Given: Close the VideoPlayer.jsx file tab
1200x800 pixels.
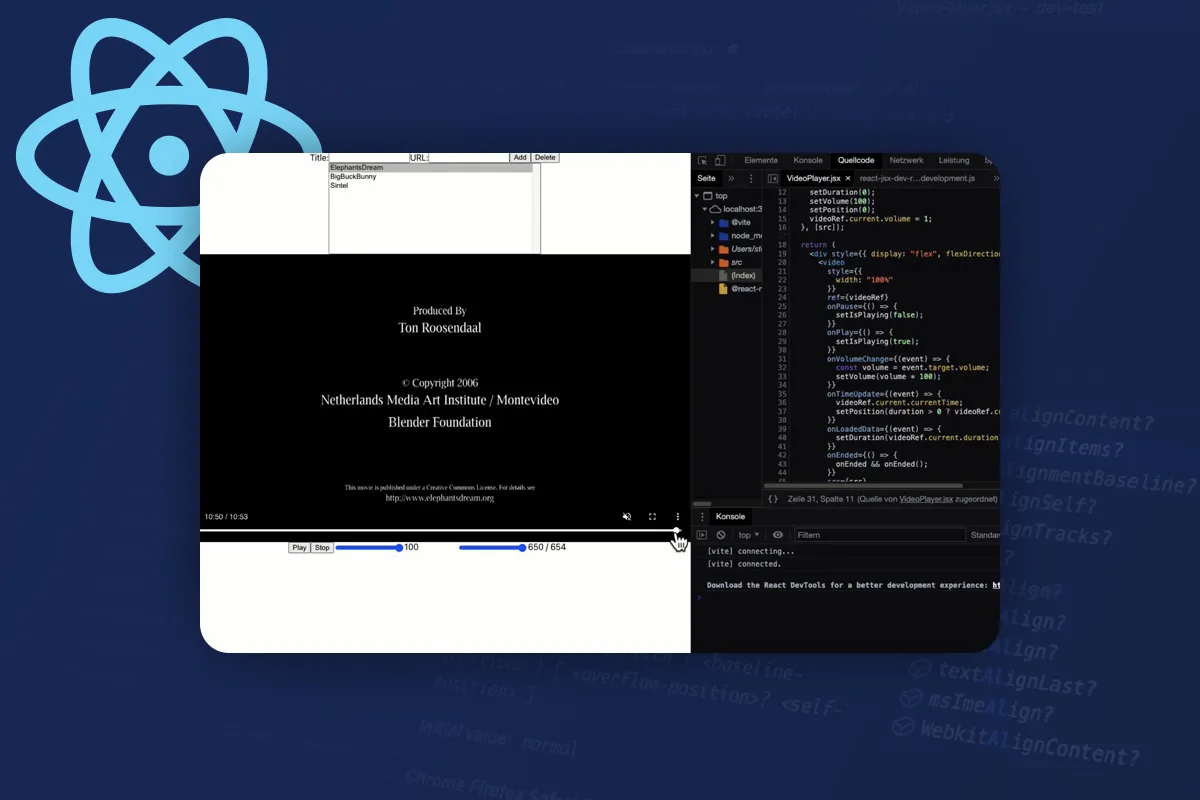Looking at the screenshot, I should (x=848, y=178).
